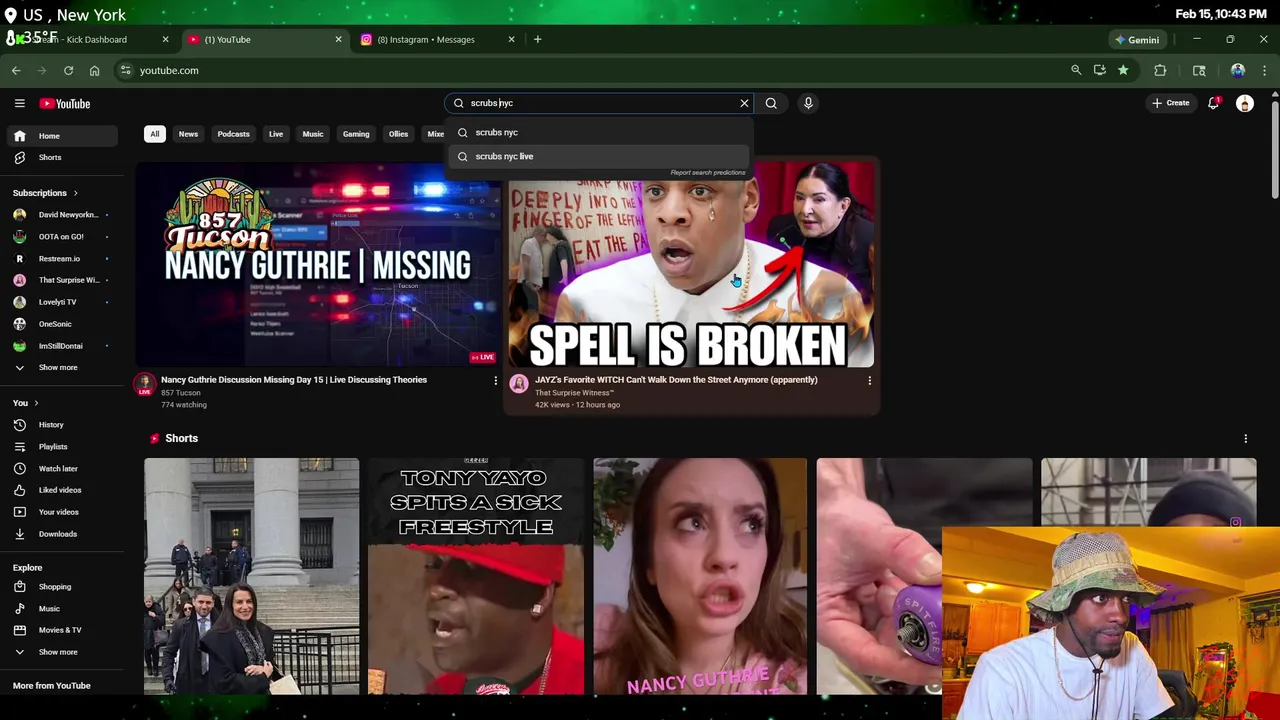Open the David Newyork subscription channel
Image resolution: width=1280 pixels, height=720 pixels.
pos(60,215)
